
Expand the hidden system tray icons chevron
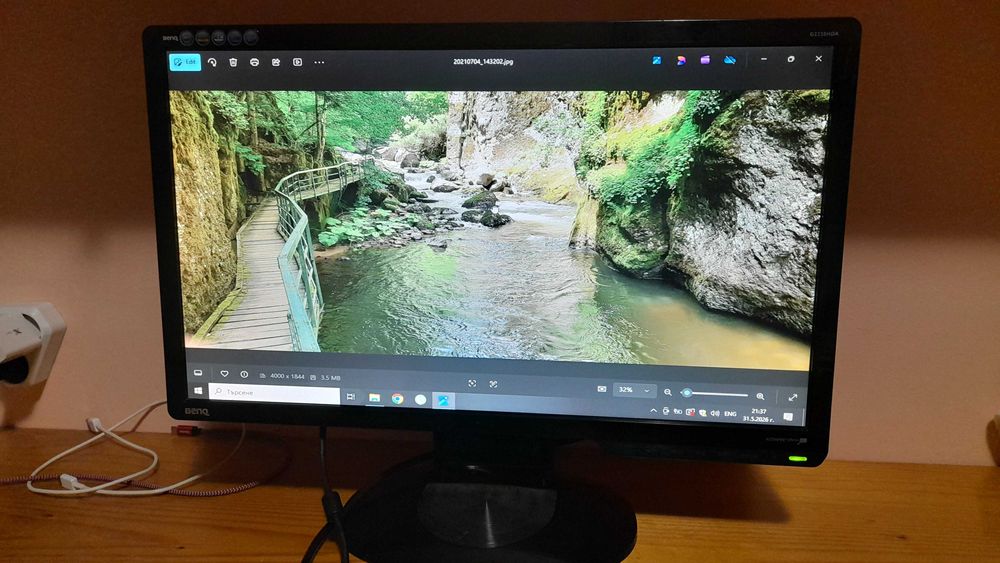point(653,411)
